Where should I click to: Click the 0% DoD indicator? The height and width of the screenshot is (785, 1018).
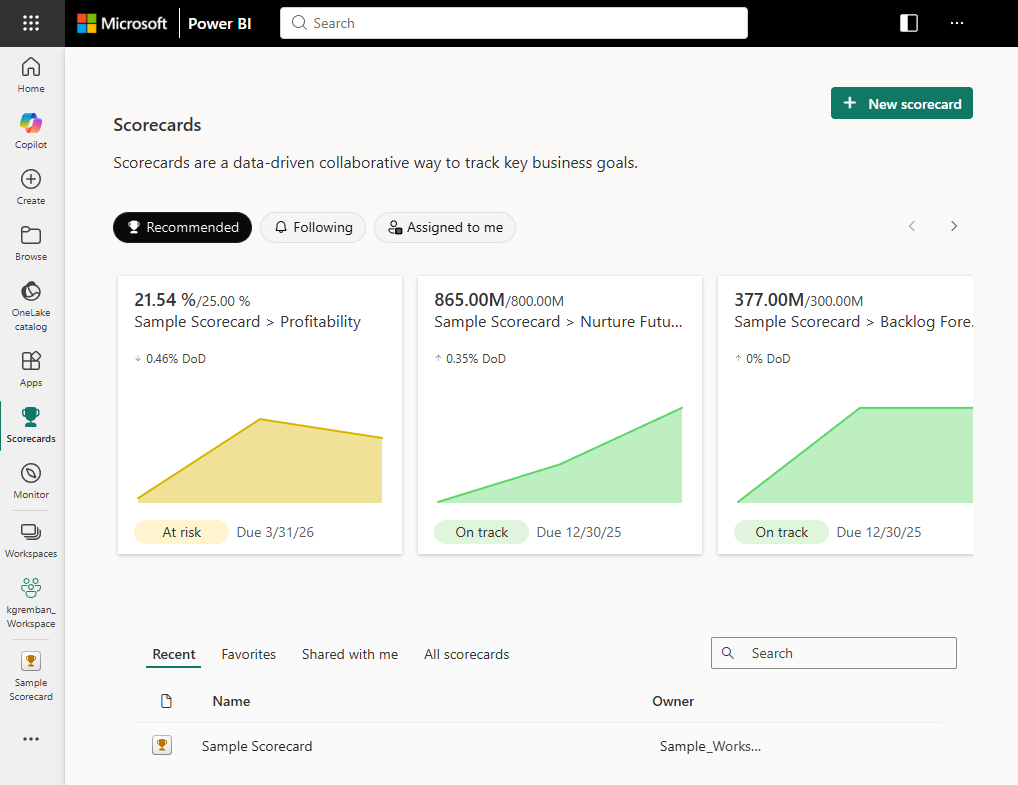point(762,358)
